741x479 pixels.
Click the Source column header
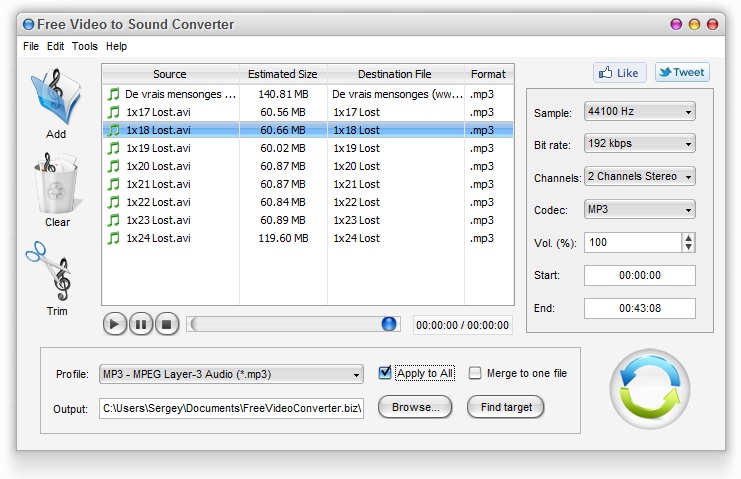(171, 74)
